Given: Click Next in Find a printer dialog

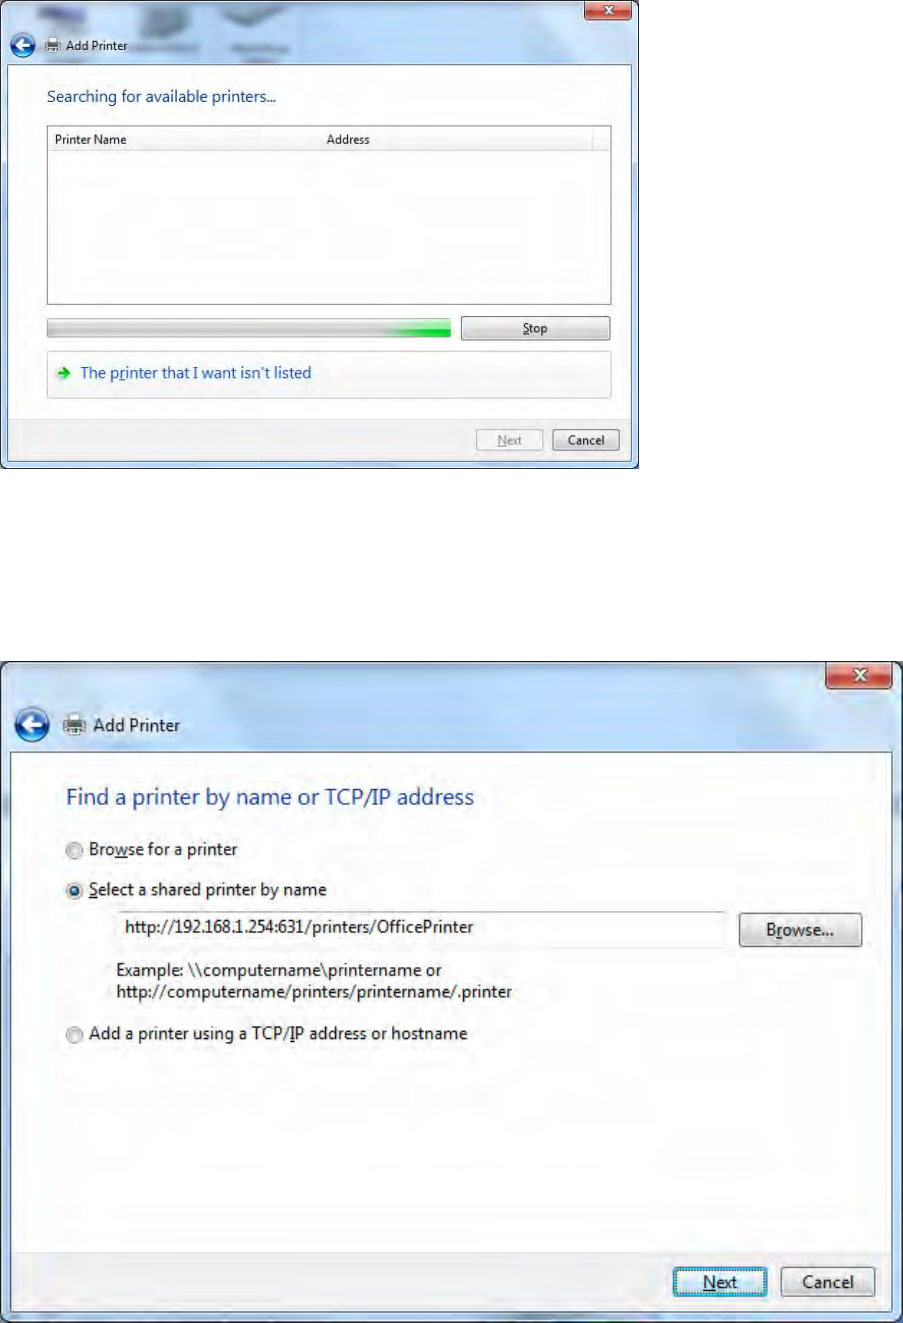Looking at the screenshot, I should click(720, 1282).
